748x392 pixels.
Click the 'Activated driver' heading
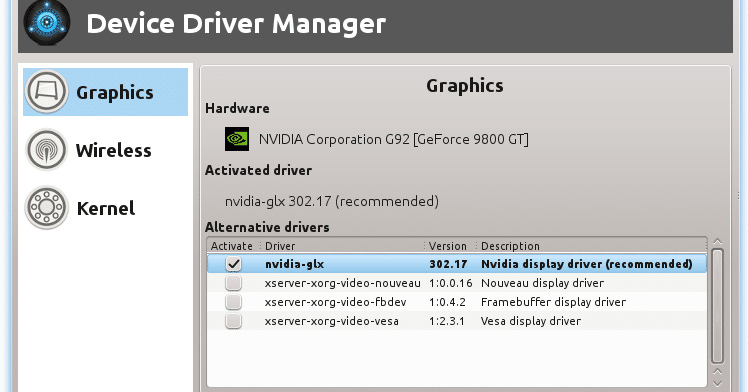click(x=259, y=170)
